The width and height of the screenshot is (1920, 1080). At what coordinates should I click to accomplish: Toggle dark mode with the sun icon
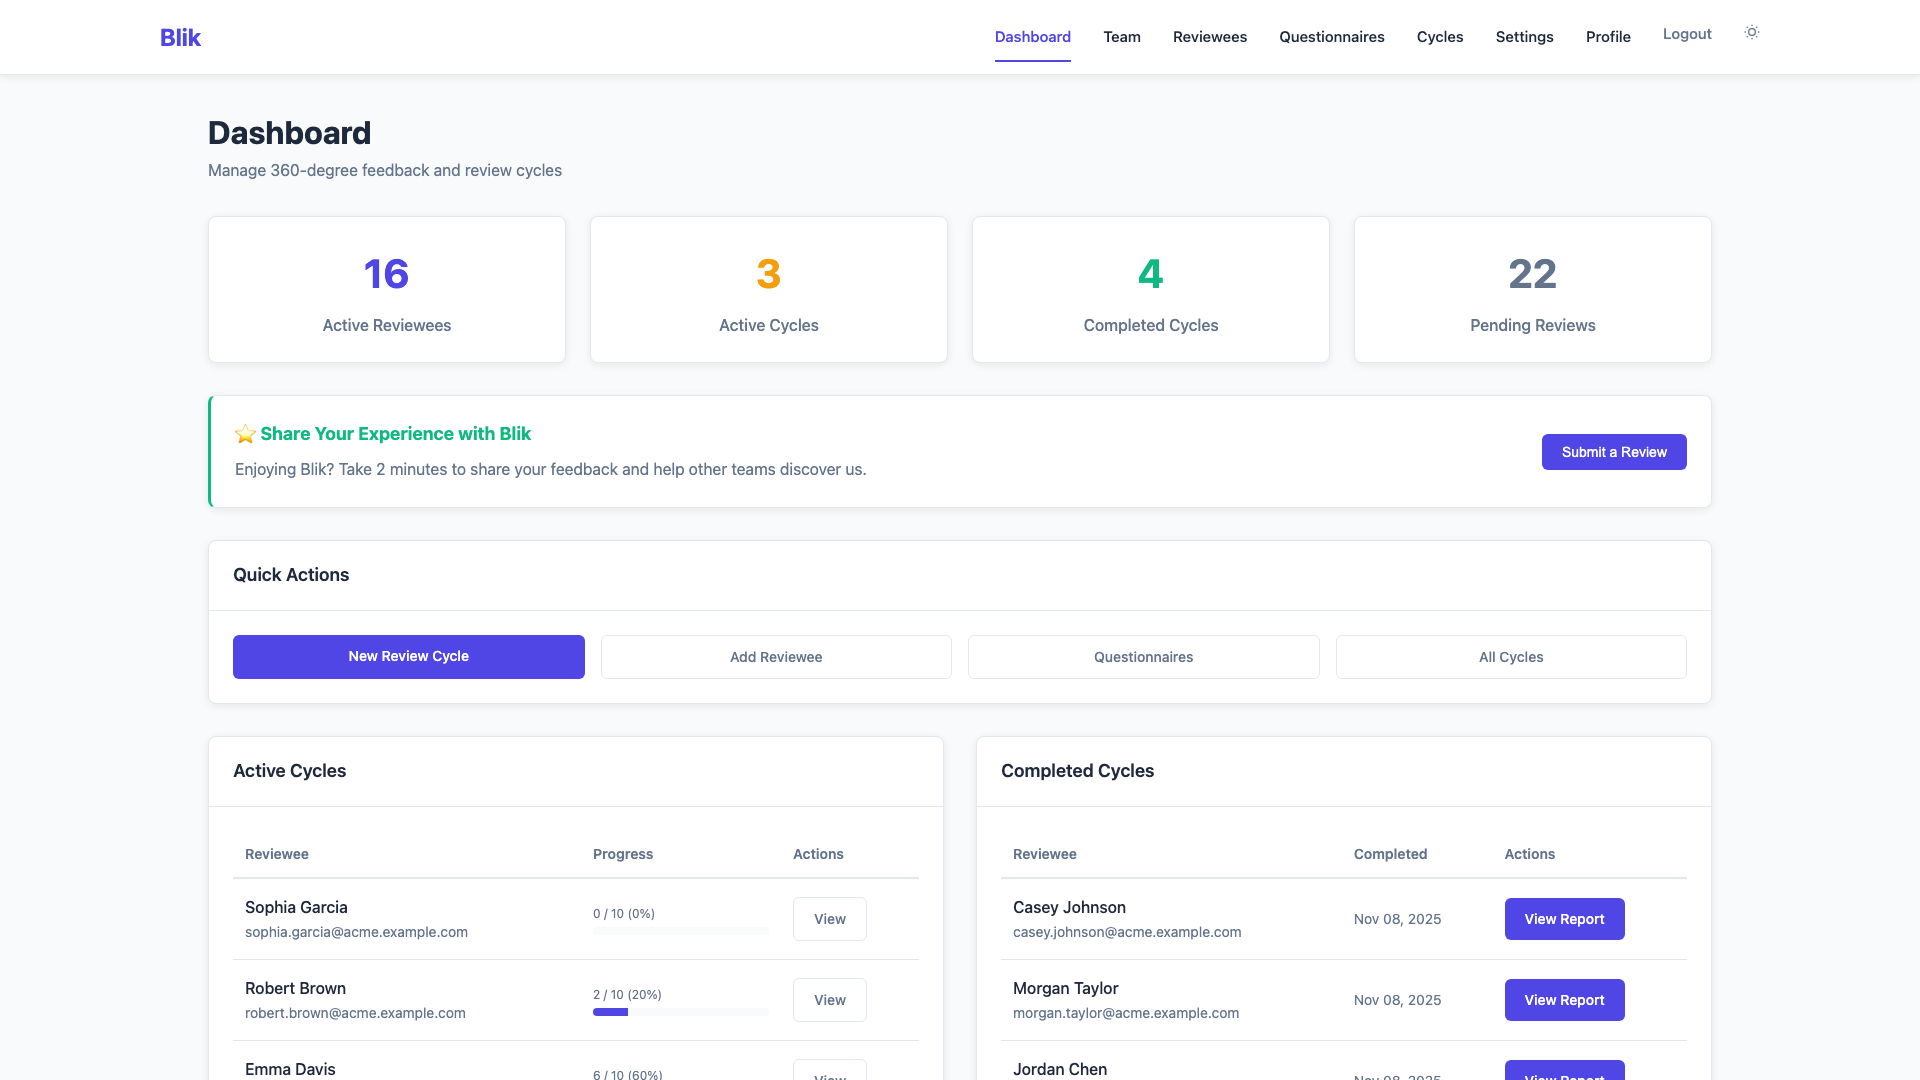click(1751, 32)
